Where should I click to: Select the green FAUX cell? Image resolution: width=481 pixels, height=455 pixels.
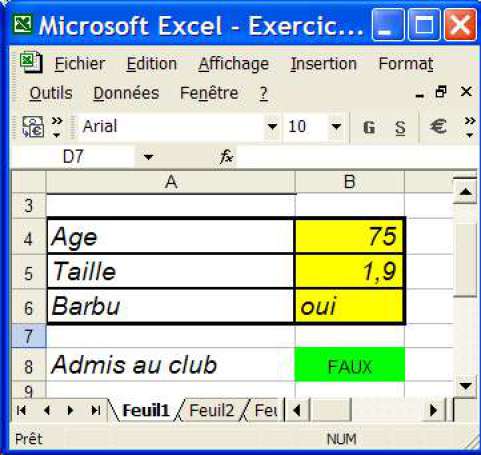350,365
